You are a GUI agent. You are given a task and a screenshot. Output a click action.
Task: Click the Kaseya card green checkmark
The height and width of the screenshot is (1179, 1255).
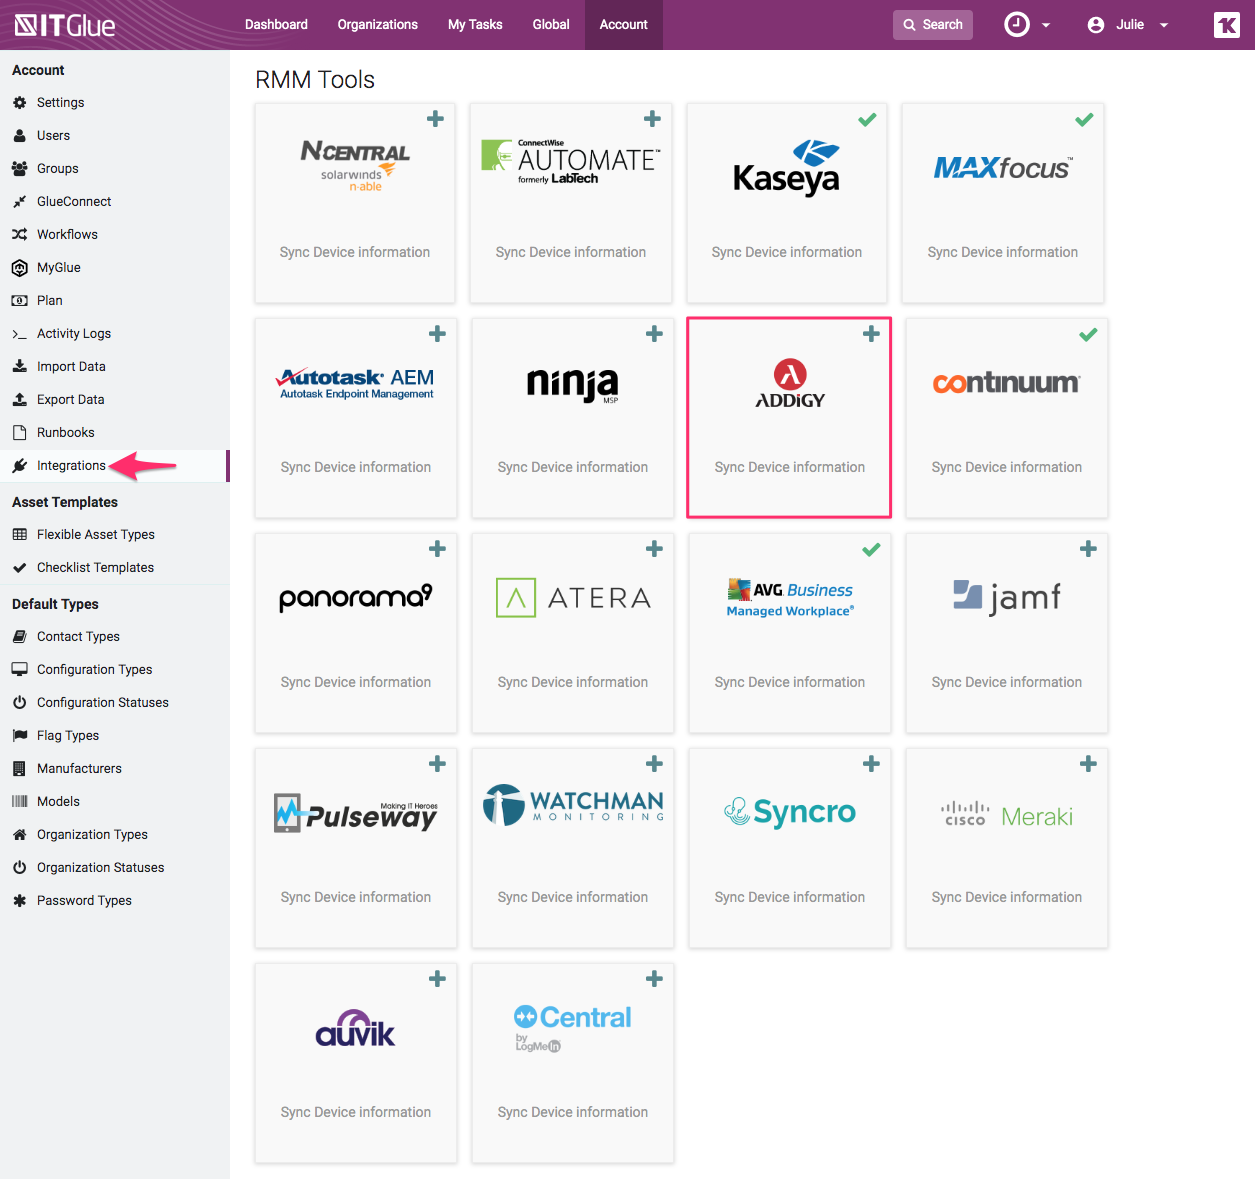[x=867, y=119]
